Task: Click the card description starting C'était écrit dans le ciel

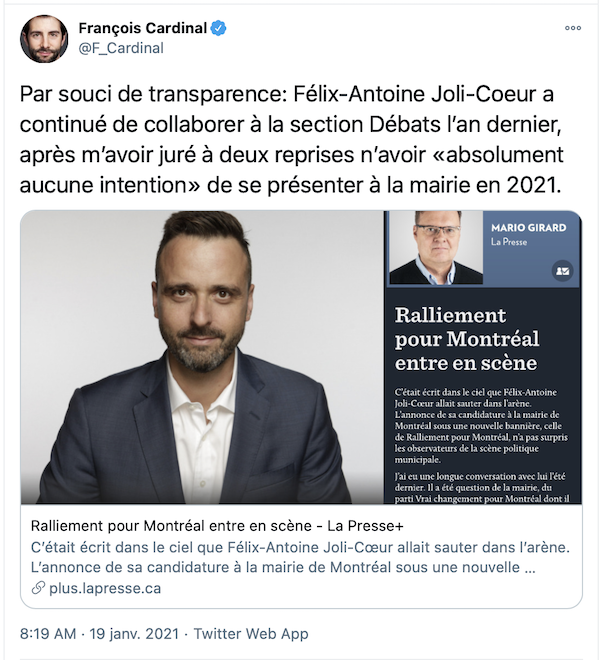Action: 300,557
